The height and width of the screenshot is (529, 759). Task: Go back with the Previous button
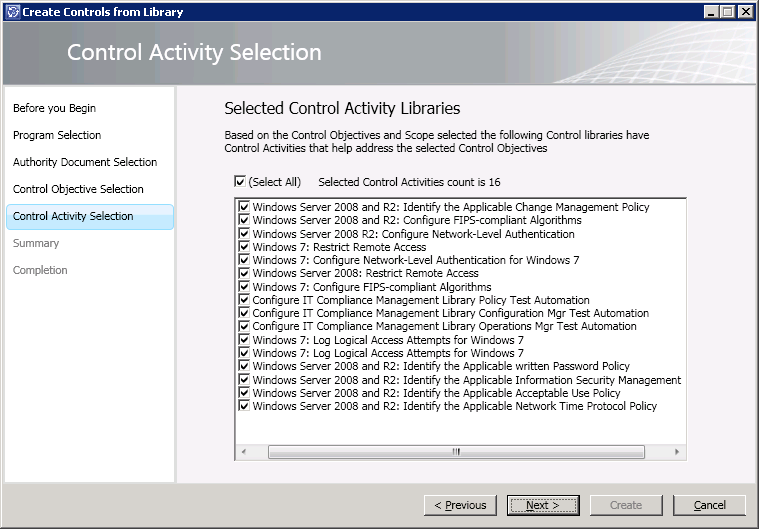click(460, 505)
